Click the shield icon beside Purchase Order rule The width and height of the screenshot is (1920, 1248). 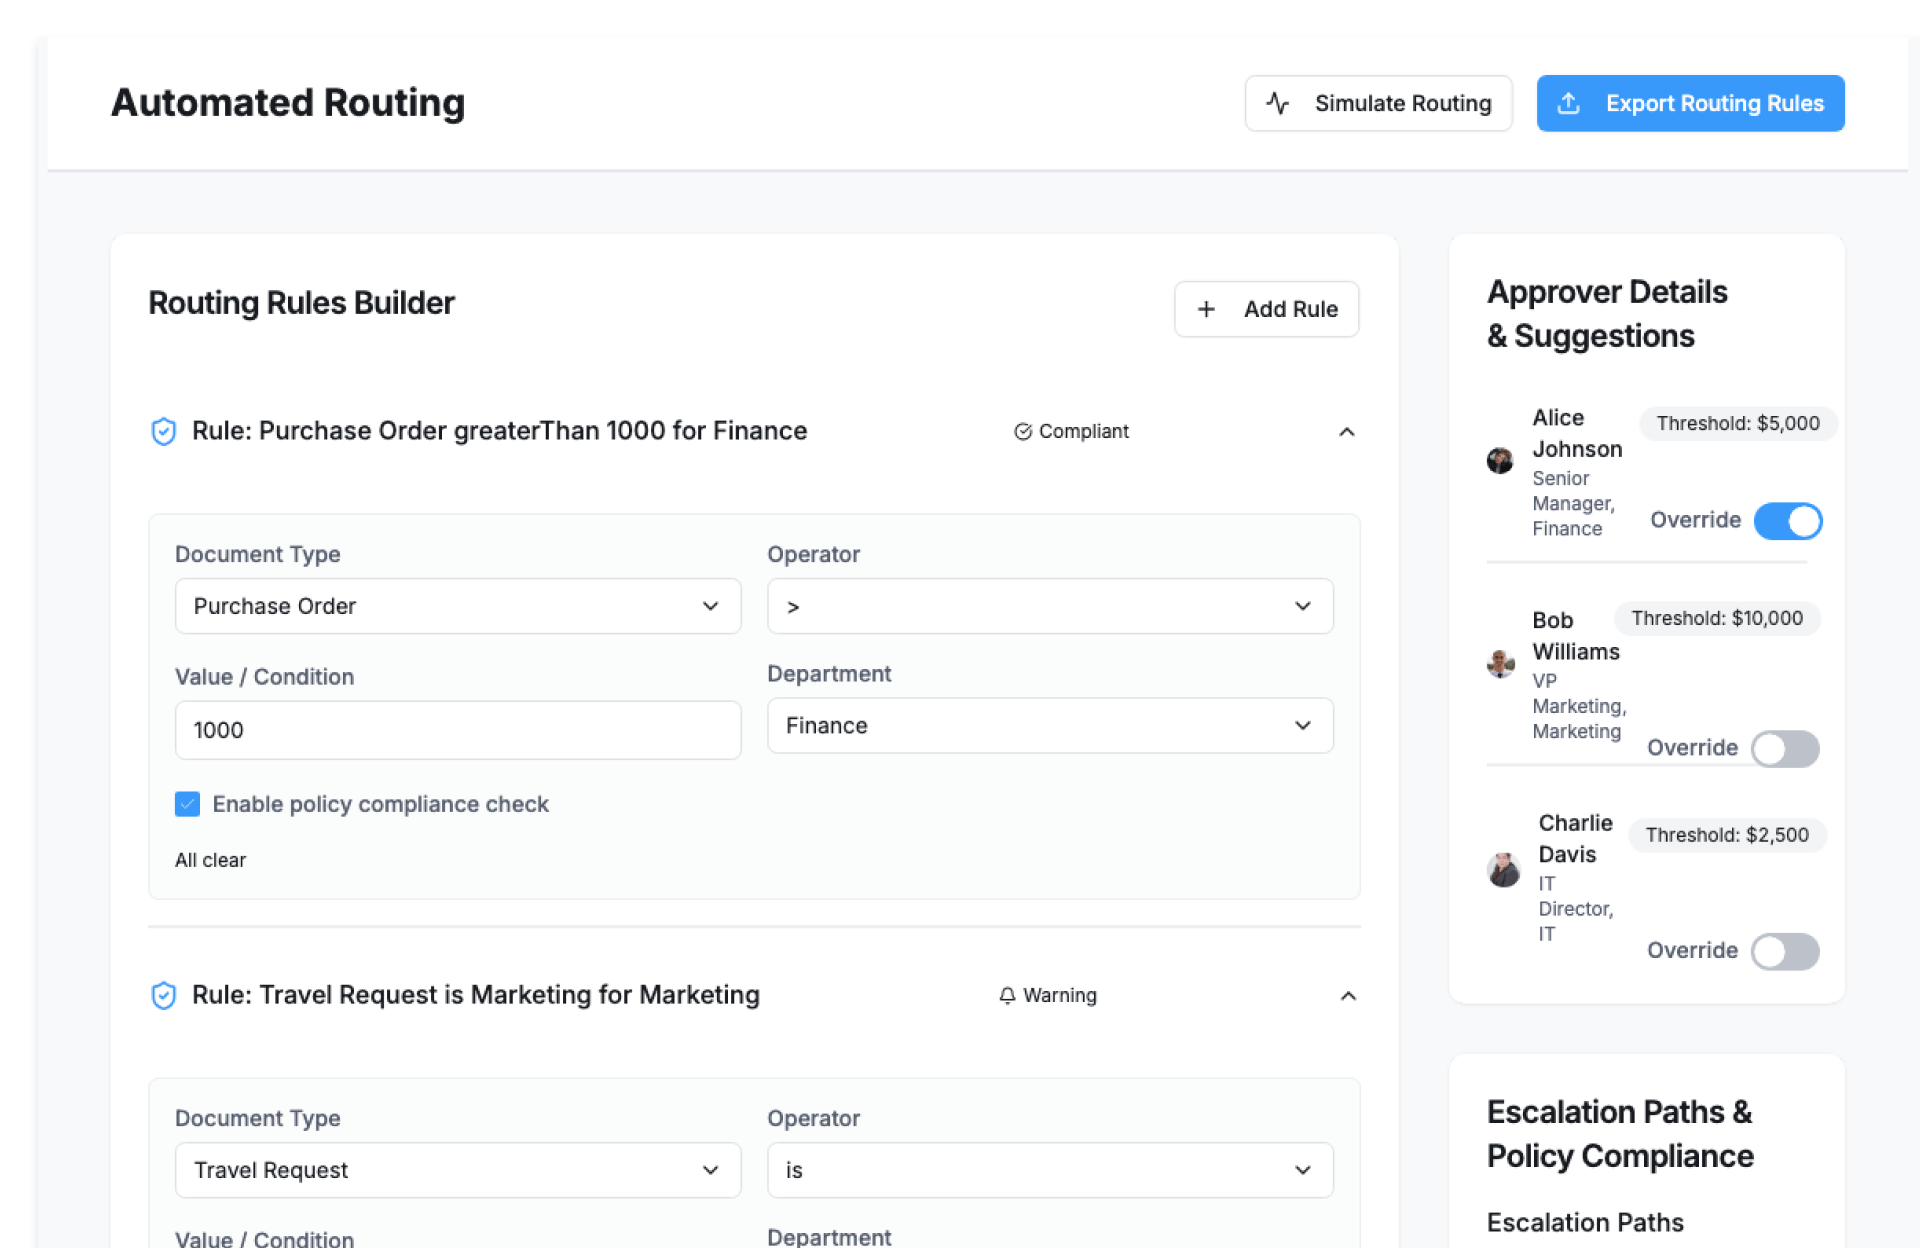point(163,431)
